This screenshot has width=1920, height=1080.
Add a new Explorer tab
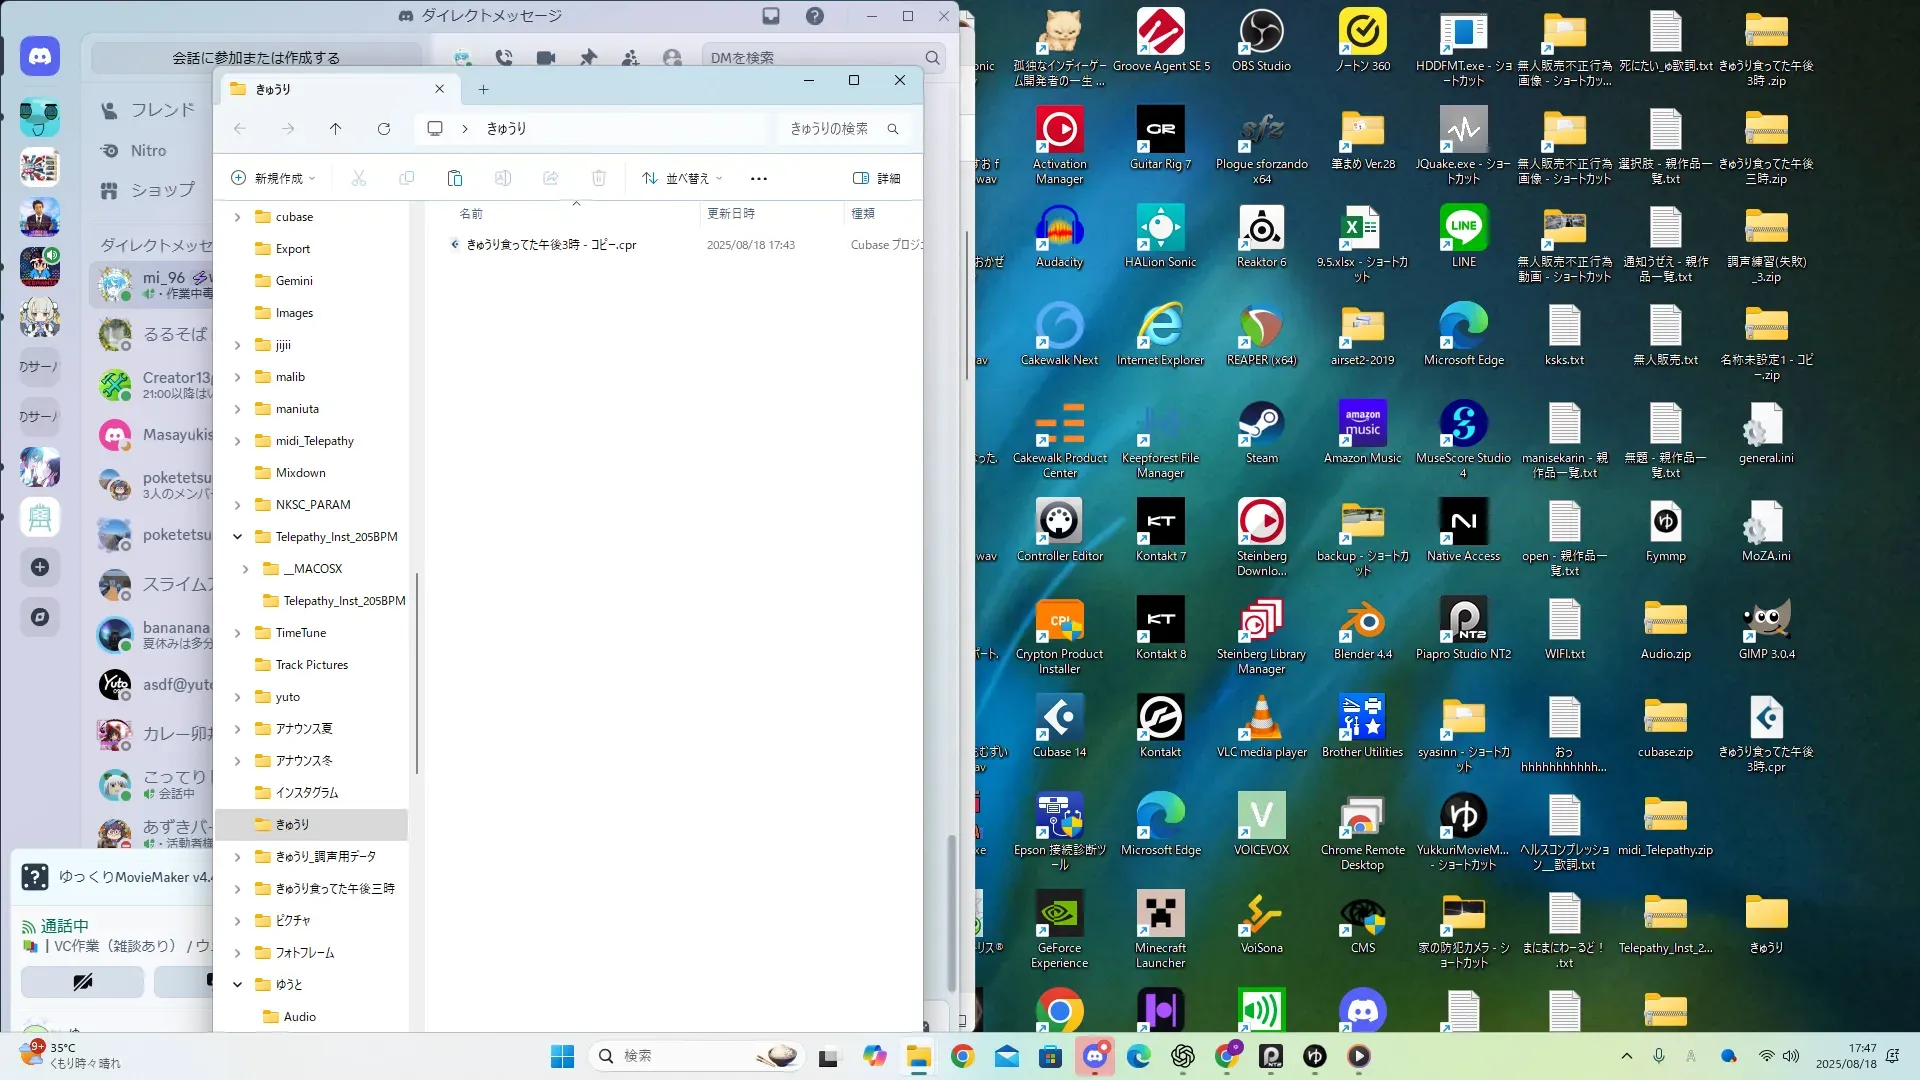[483, 89]
